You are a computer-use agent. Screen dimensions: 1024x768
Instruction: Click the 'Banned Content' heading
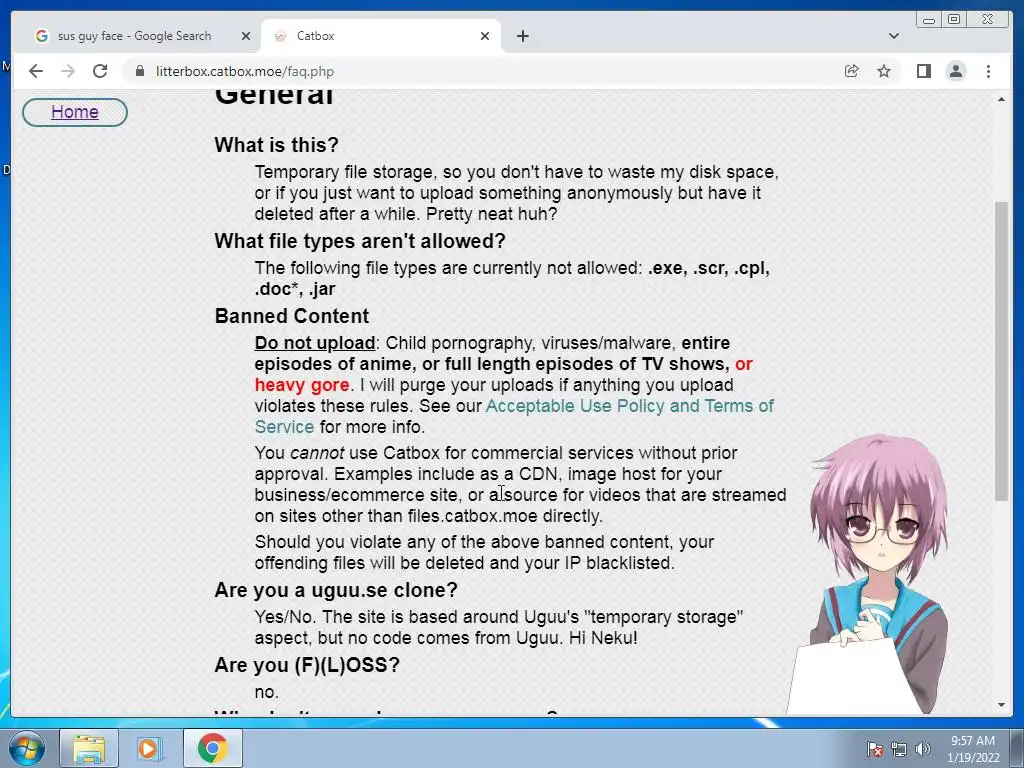292,316
